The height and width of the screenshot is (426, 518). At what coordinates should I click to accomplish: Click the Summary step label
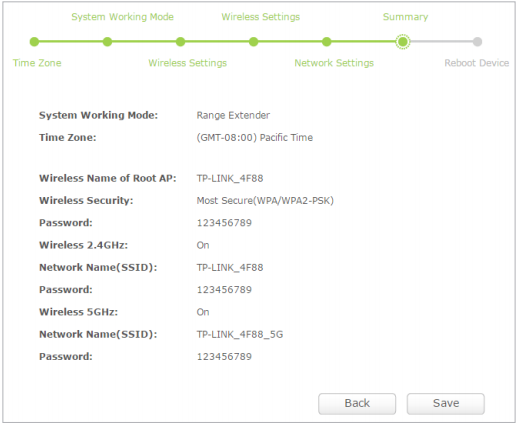405,17
